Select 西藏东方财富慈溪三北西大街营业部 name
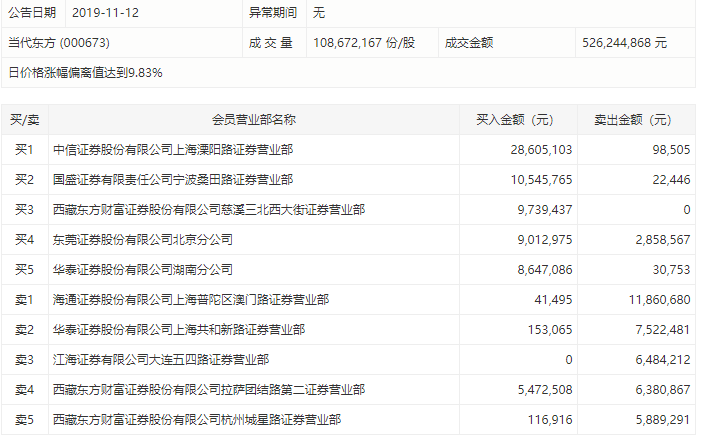 [x=209, y=210]
